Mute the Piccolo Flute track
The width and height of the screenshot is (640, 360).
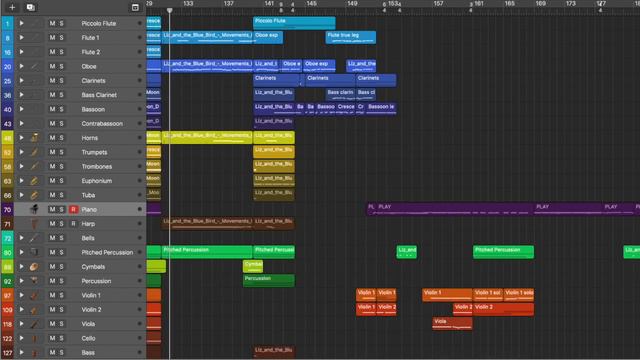click(x=52, y=23)
